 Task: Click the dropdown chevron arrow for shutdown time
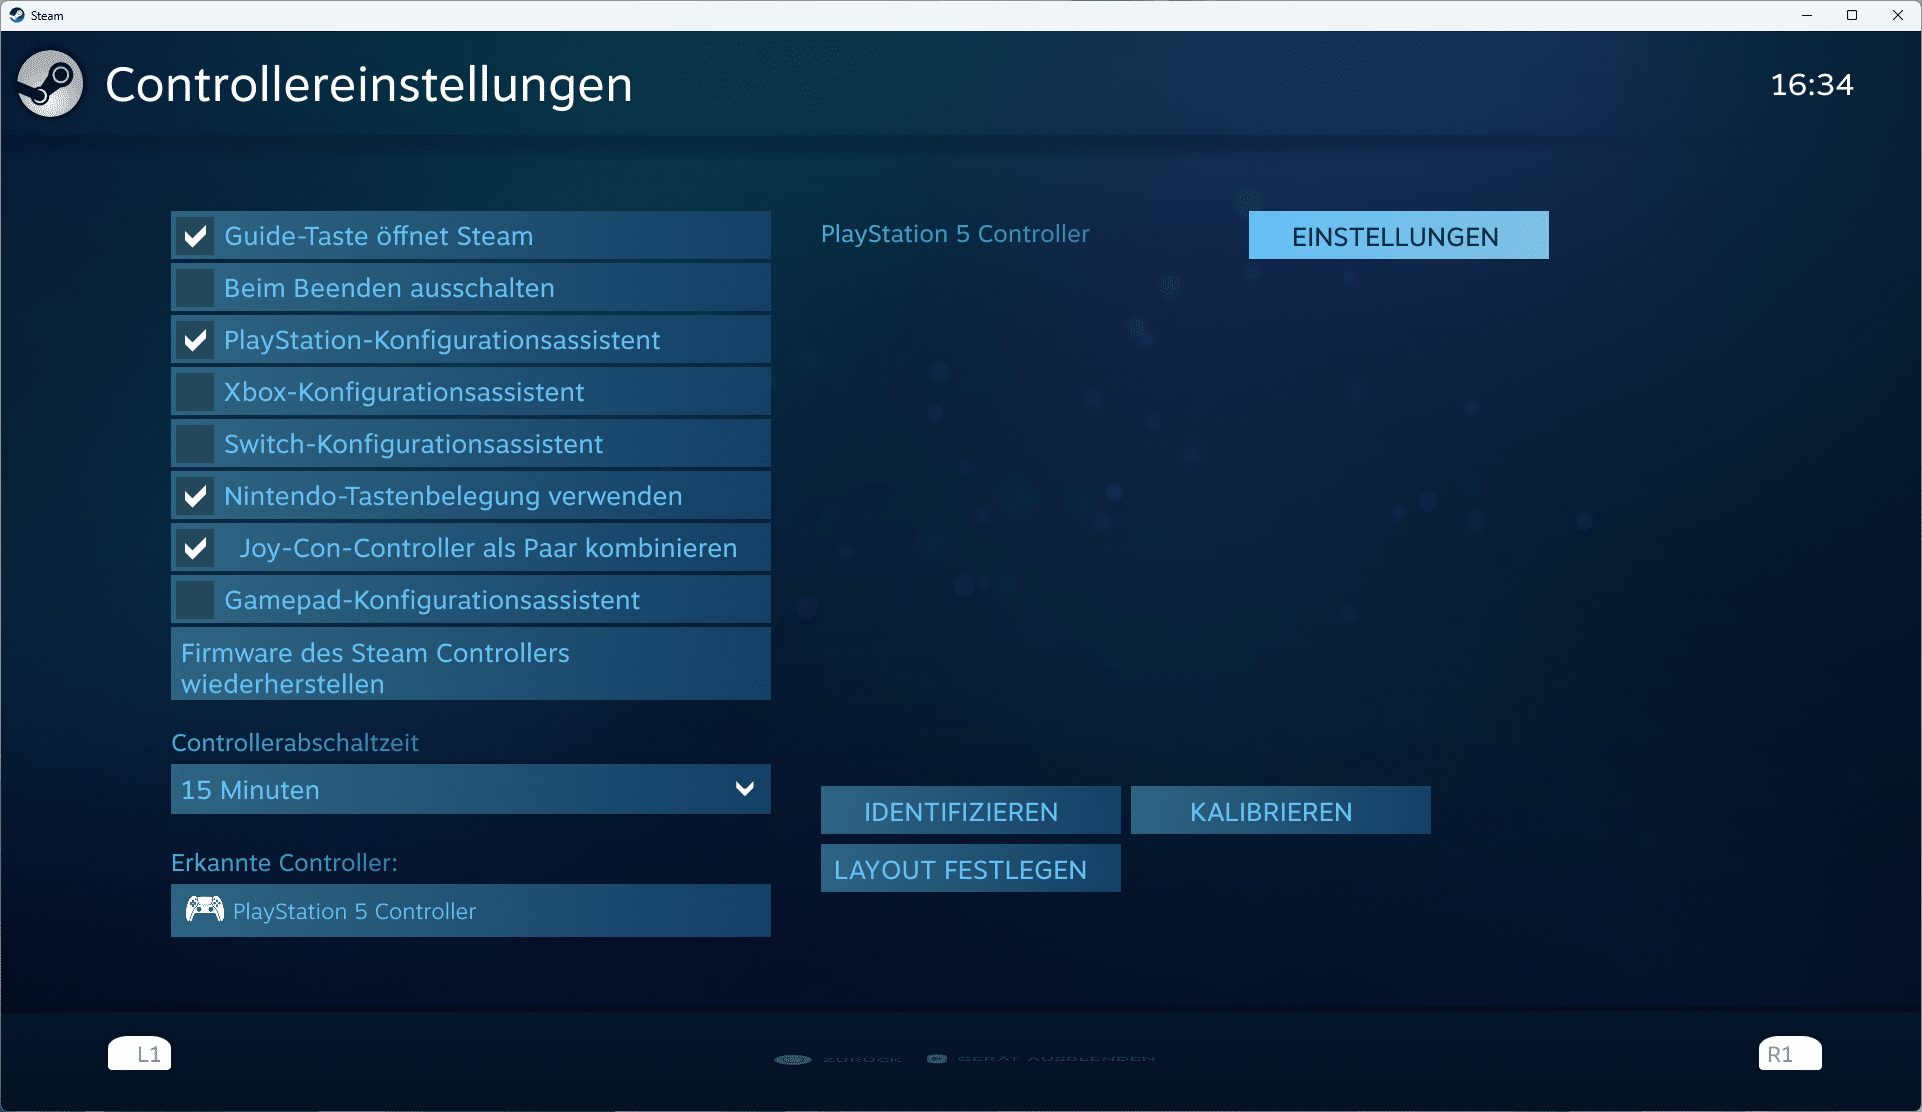[x=744, y=789]
